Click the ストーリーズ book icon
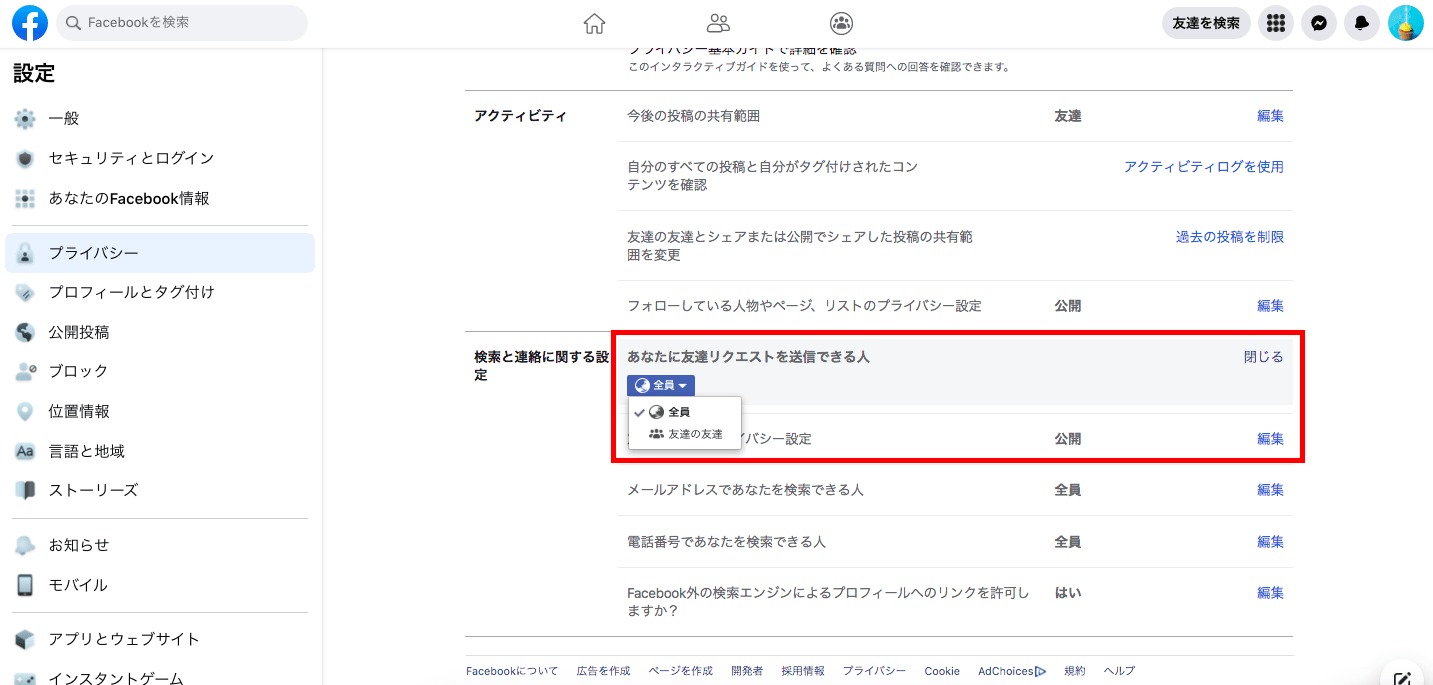The image size is (1433, 685). 25,491
